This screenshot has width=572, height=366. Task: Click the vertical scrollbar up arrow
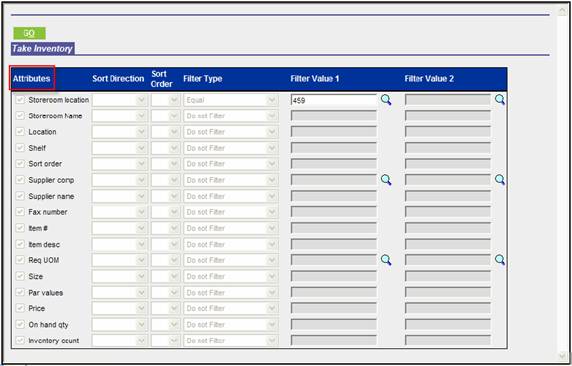(562, 12)
